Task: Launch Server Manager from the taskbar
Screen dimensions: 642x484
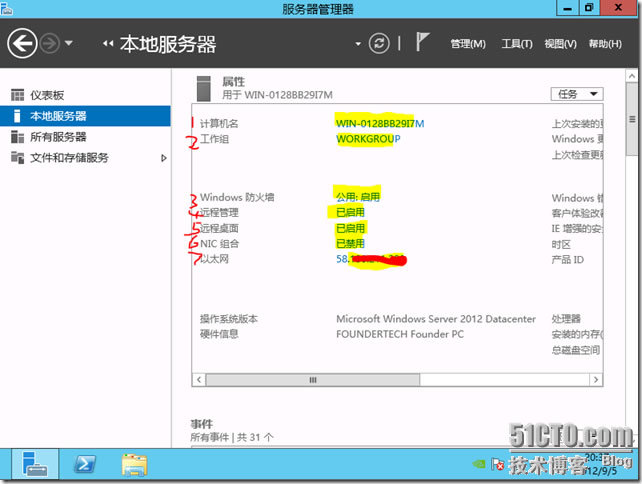Action: [32, 464]
